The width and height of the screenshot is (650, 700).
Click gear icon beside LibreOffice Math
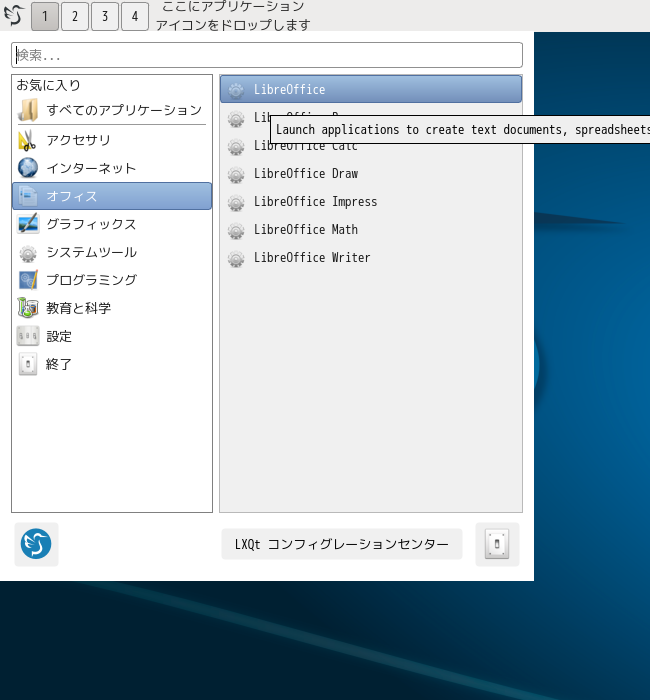[x=236, y=231]
